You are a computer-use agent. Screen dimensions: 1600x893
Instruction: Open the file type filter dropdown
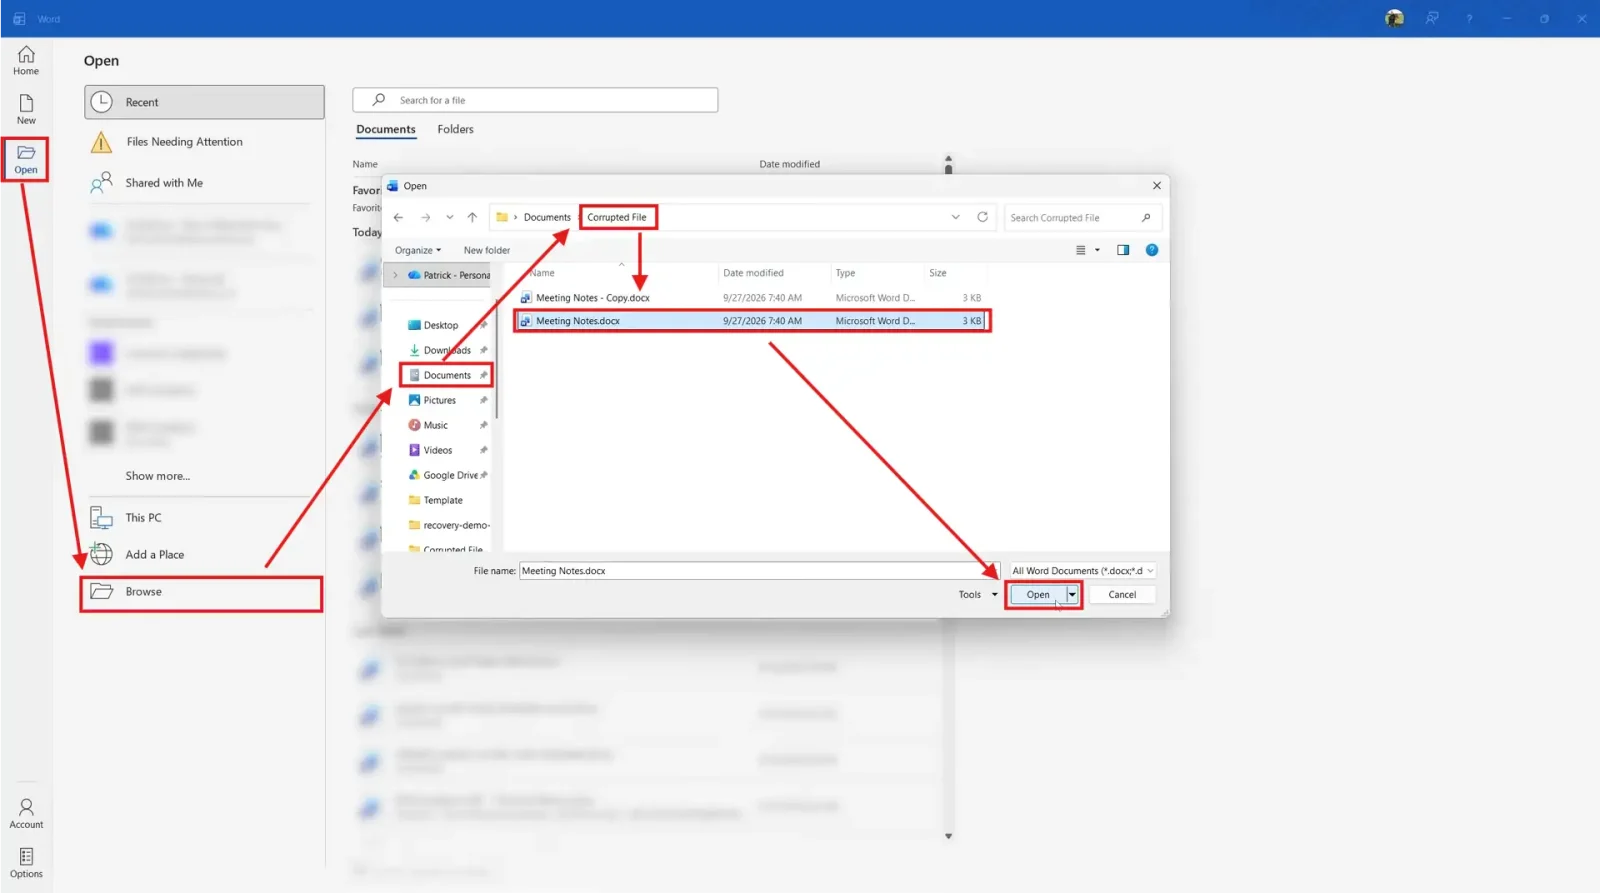point(1082,571)
